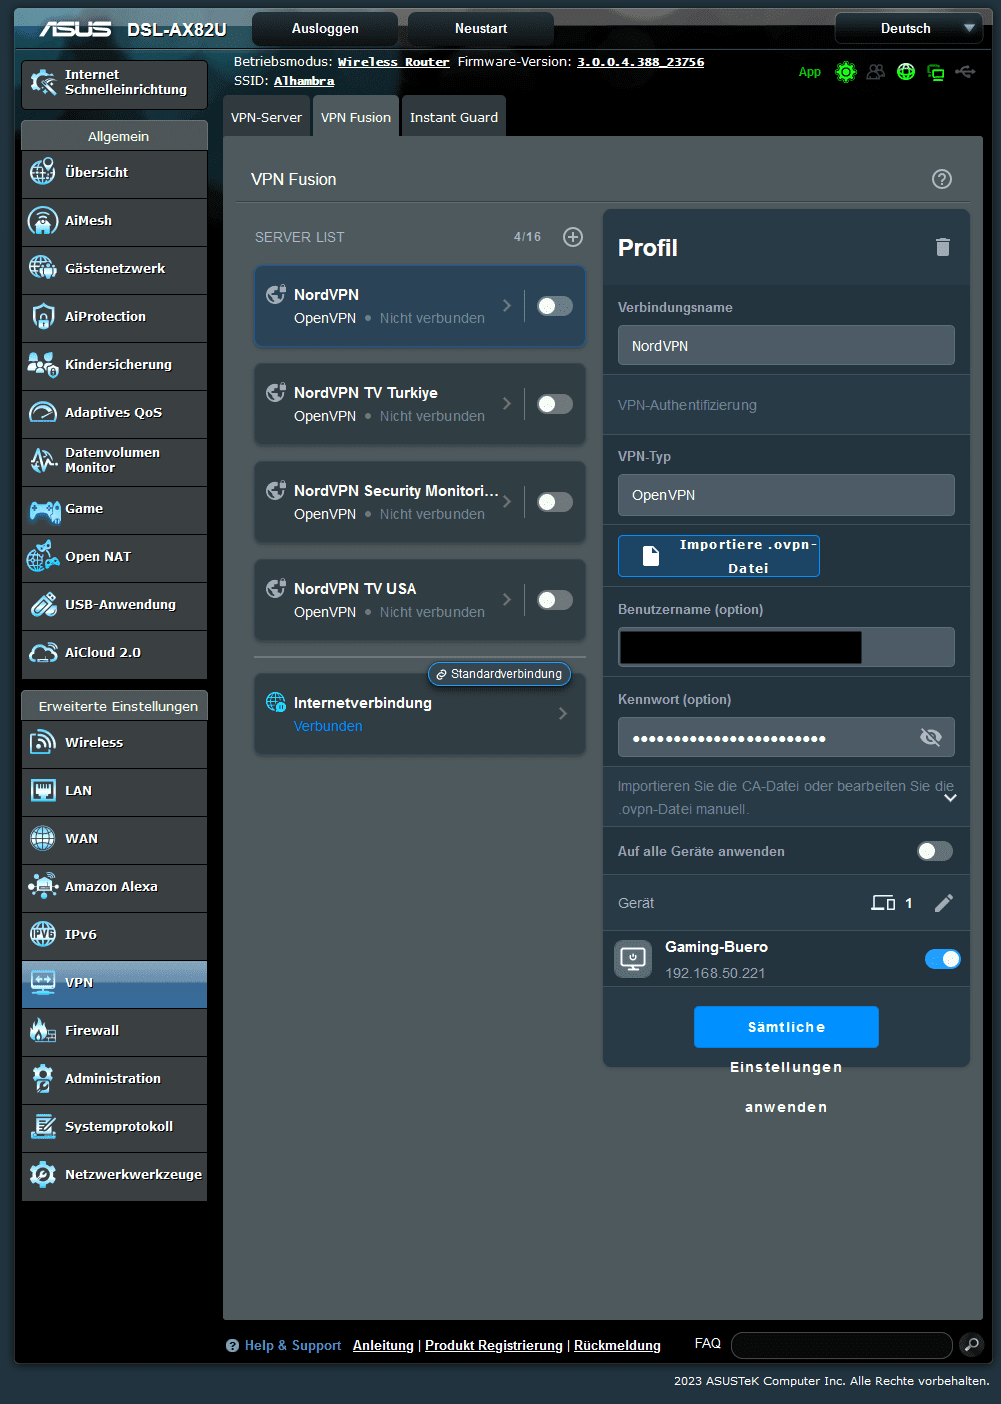Open AiMesh from the sidebar
The width and height of the screenshot is (1001, 1404).
pos(114,221)
